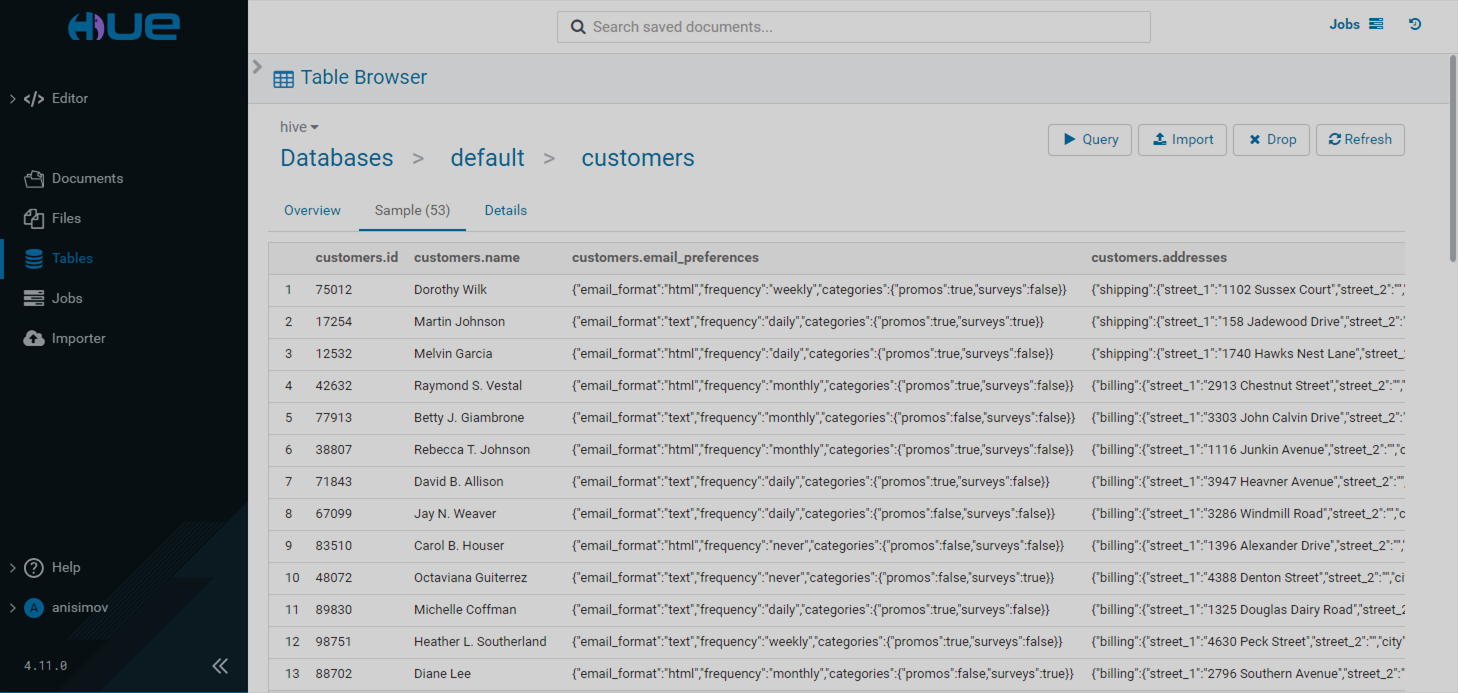This screenshot has width=1458, height=693.
Task: Expand the left assist panel arrow
Action: pos(257,67)
